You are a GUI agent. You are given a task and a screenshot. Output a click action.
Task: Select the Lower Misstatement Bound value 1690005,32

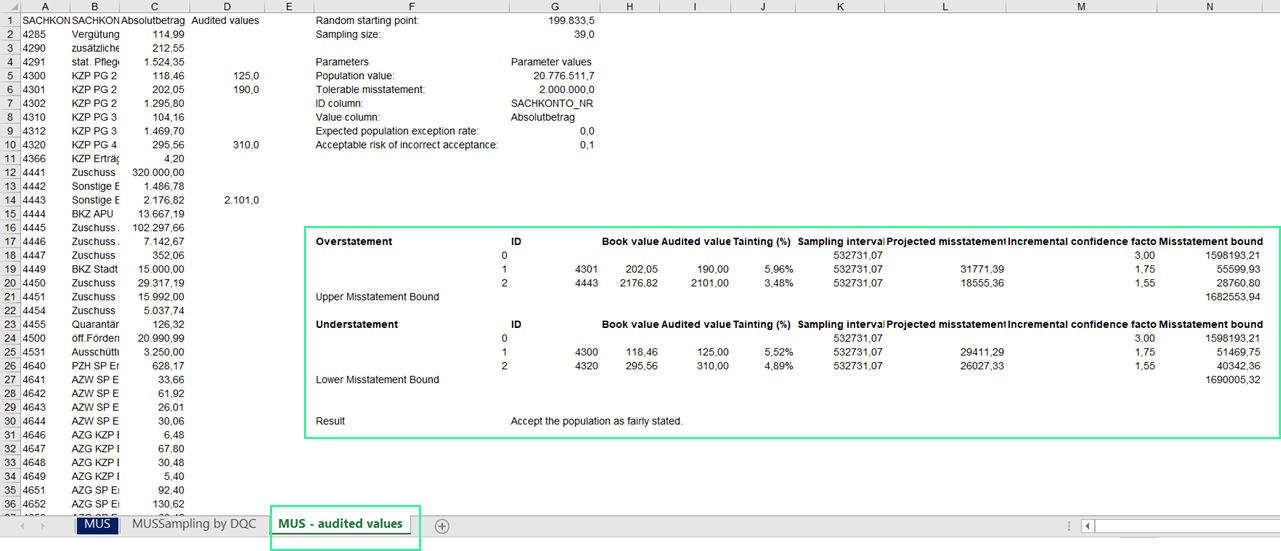pos(1234,380)
